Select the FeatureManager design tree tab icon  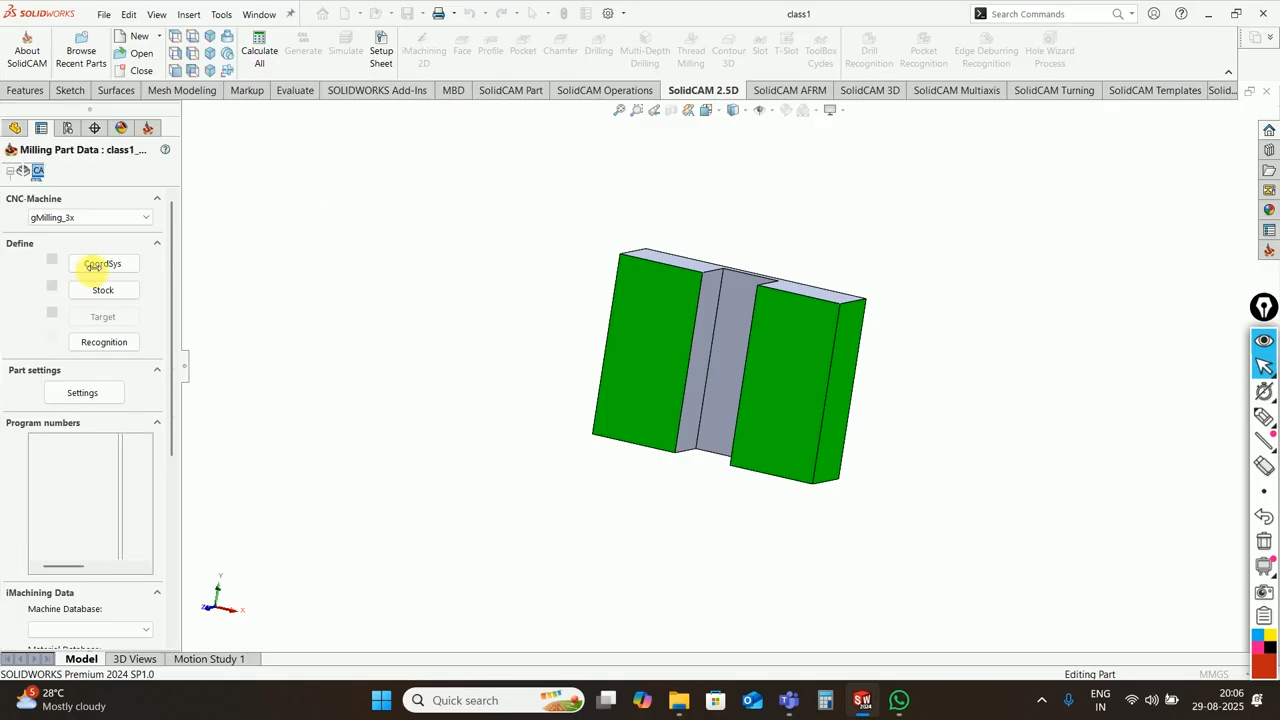[15, 128]
